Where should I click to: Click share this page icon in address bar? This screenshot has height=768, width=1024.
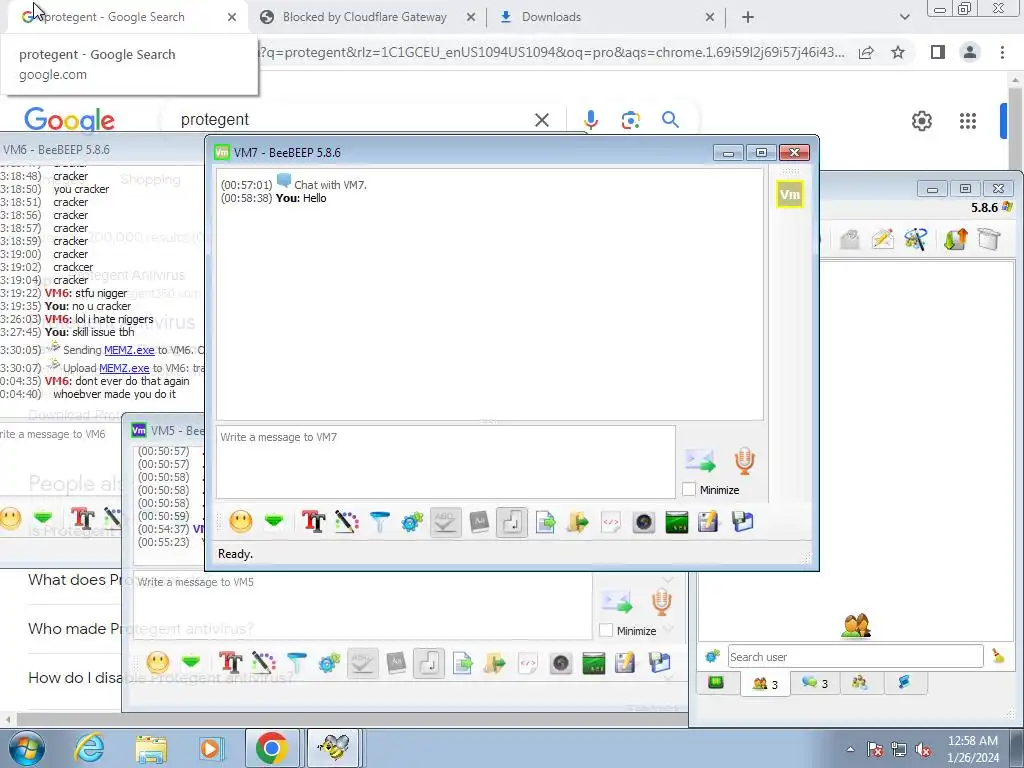tap(866, 52)
